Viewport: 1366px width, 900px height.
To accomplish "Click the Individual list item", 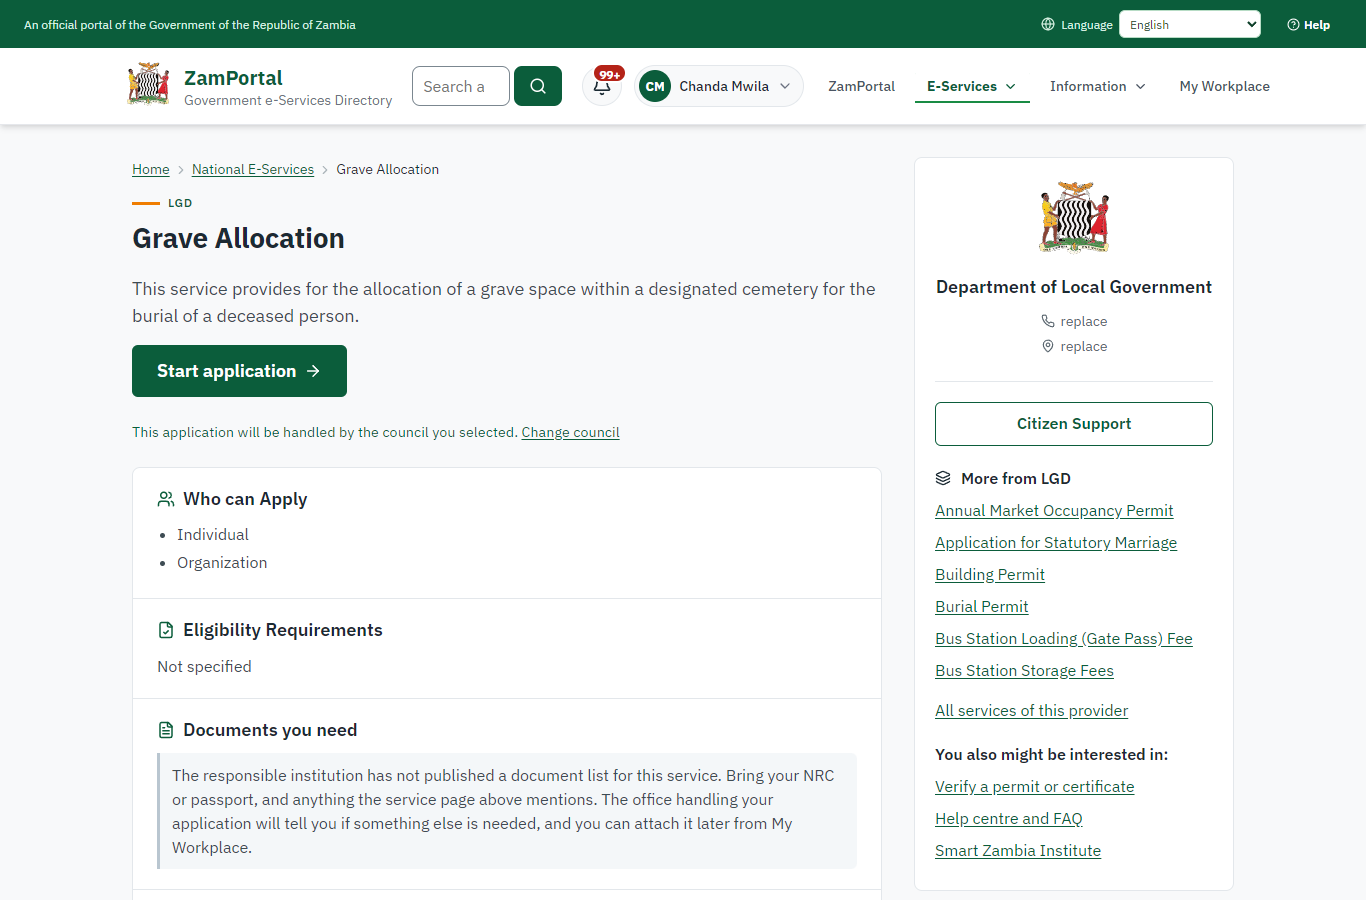I will pyautogui.click(x=213, y=534).
